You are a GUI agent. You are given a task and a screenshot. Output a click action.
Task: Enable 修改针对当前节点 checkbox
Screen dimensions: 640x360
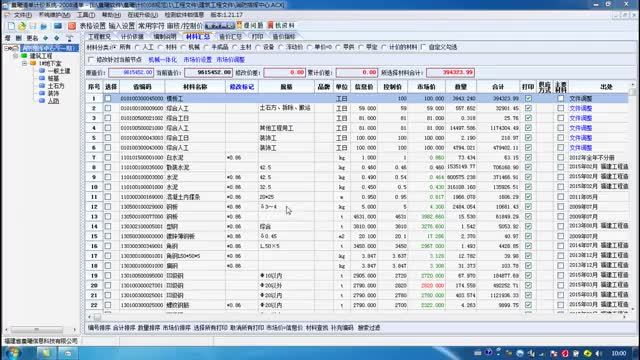pyautogui.click(x=91, y=60)
